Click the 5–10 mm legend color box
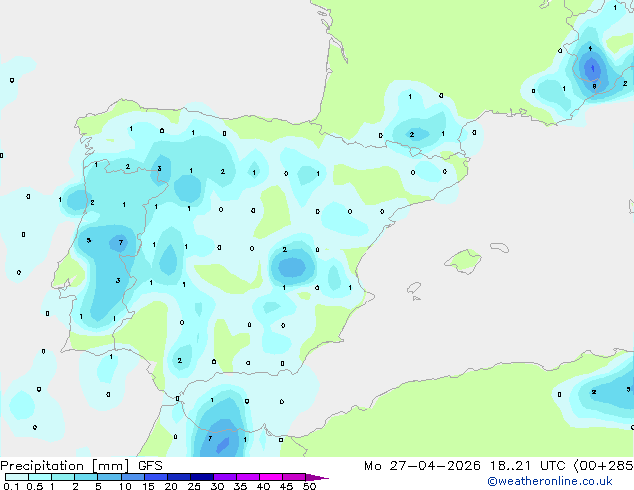This screenshot has width=634, height=490. tap(109, 477)
